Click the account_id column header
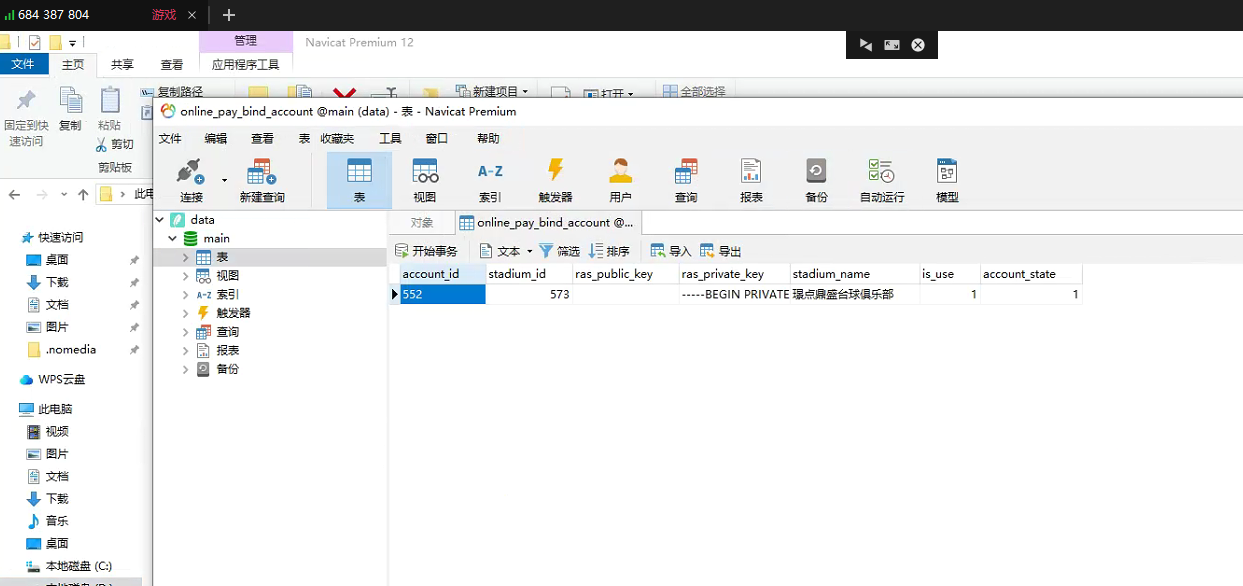 (x=443, y=274)
